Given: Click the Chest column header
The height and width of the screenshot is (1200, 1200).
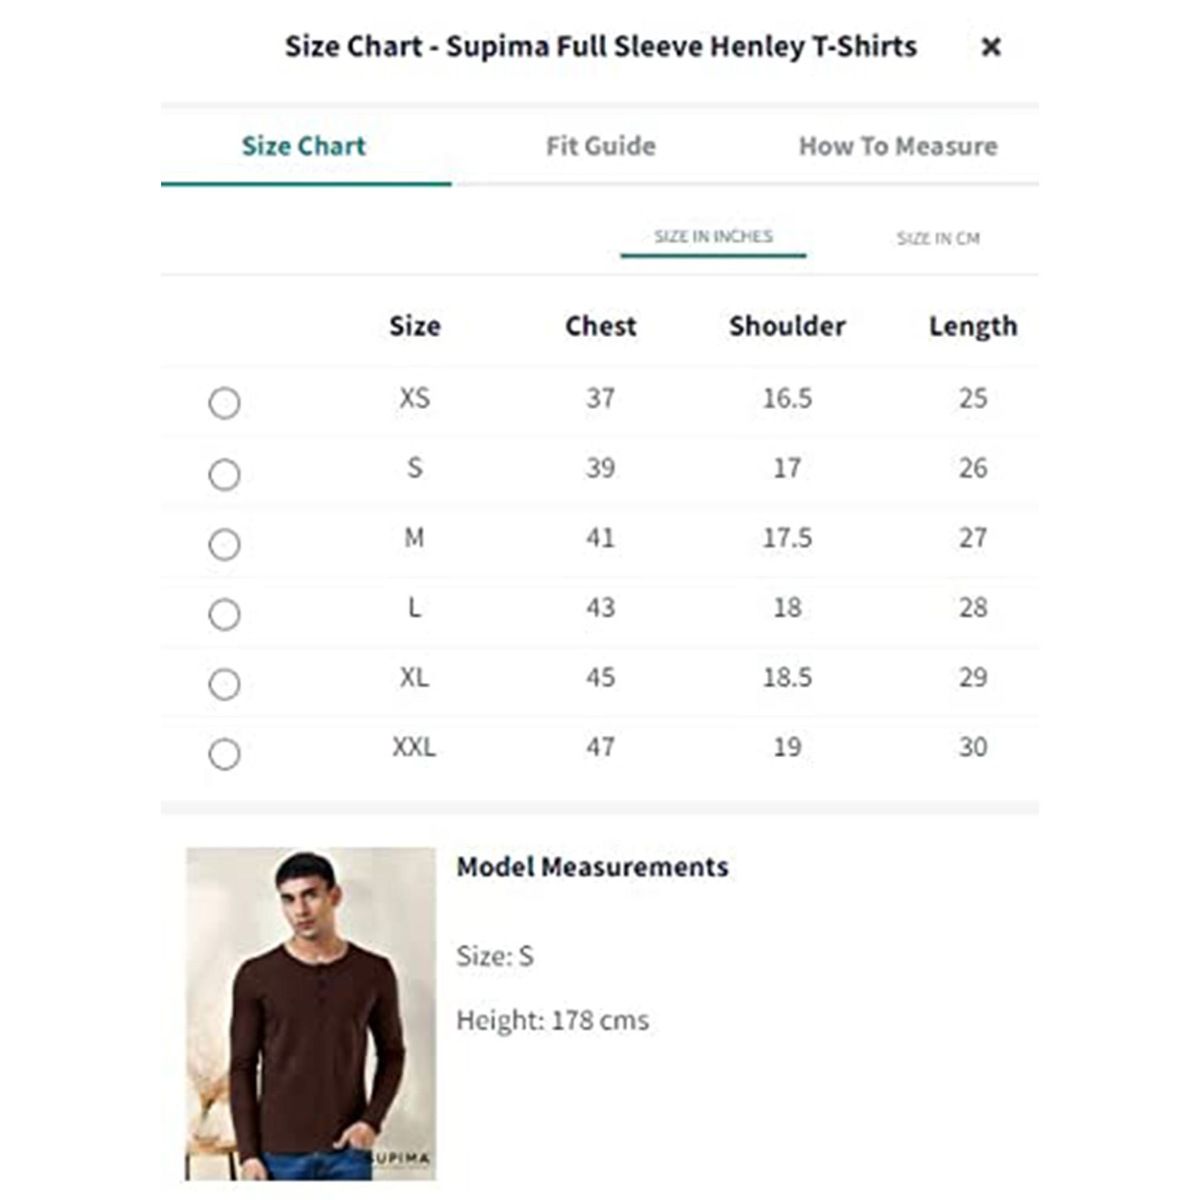Looking at the screenshot, I should click(x=600, y=326).
